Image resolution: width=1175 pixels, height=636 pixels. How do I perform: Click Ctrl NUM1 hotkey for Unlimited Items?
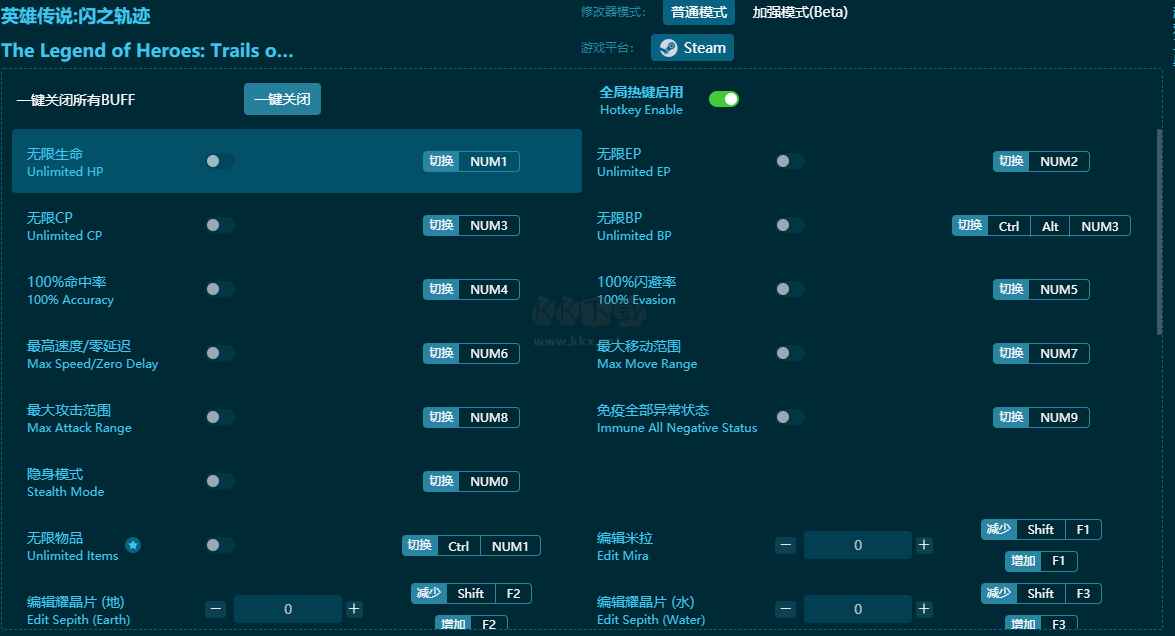pyautogui.click(x=471, y=546)
